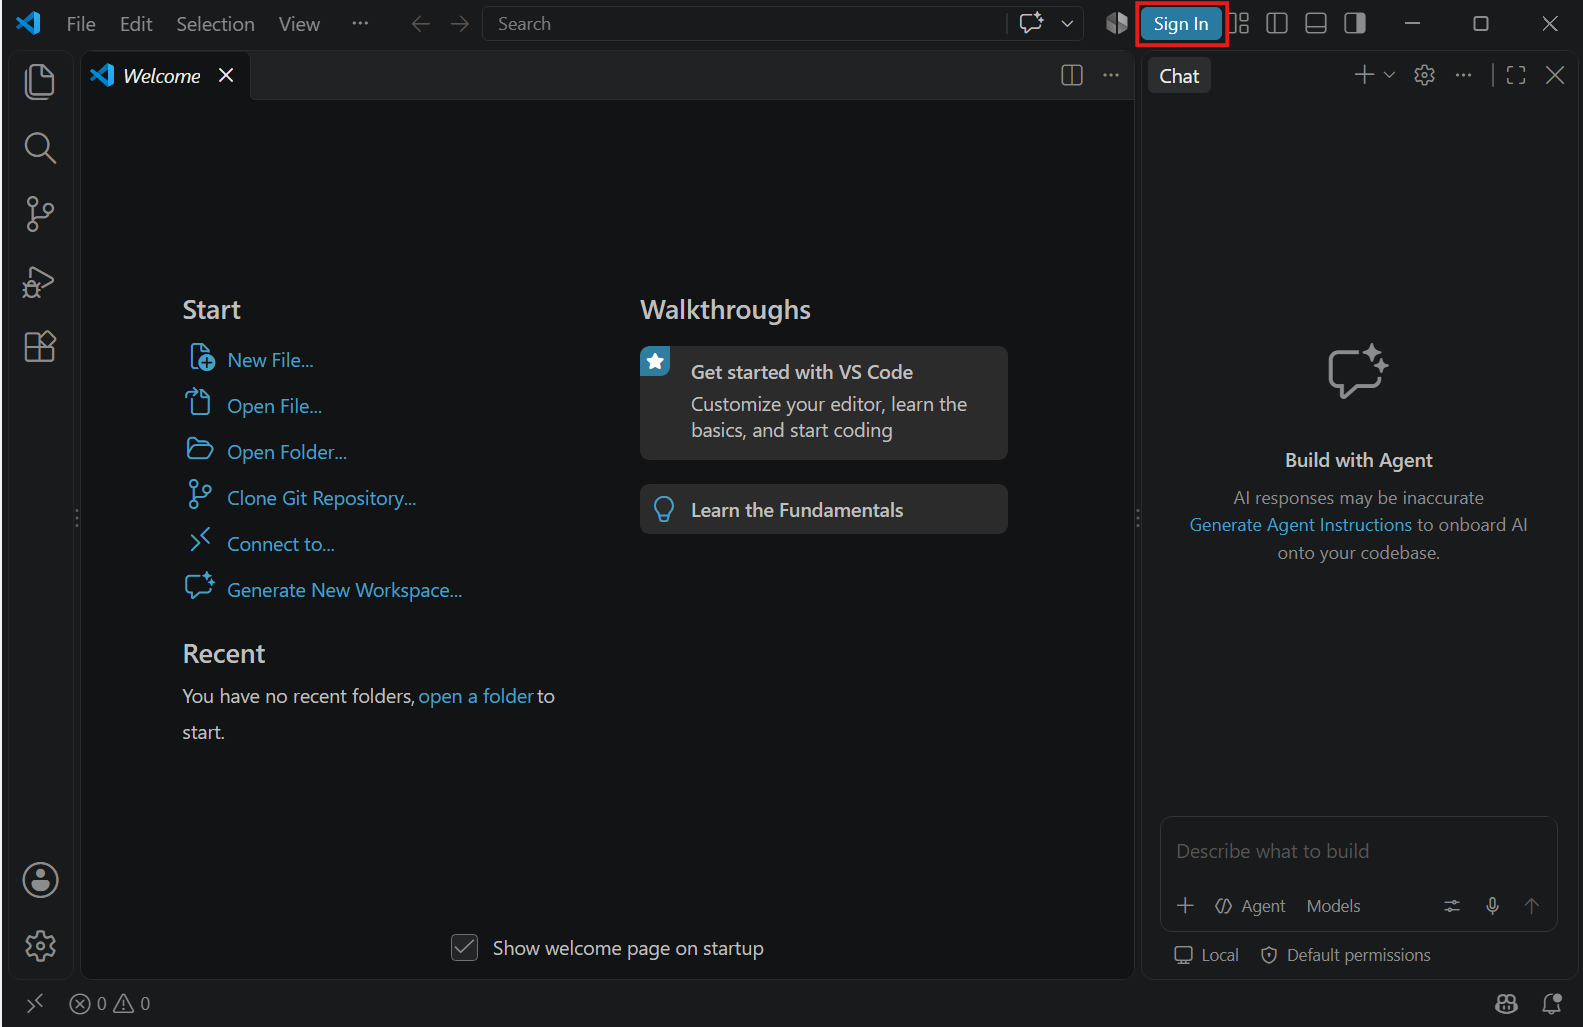This screenshot has height=1027, width=1583.
Task: Open the Agent mode picker
Action: point(1250,906)
